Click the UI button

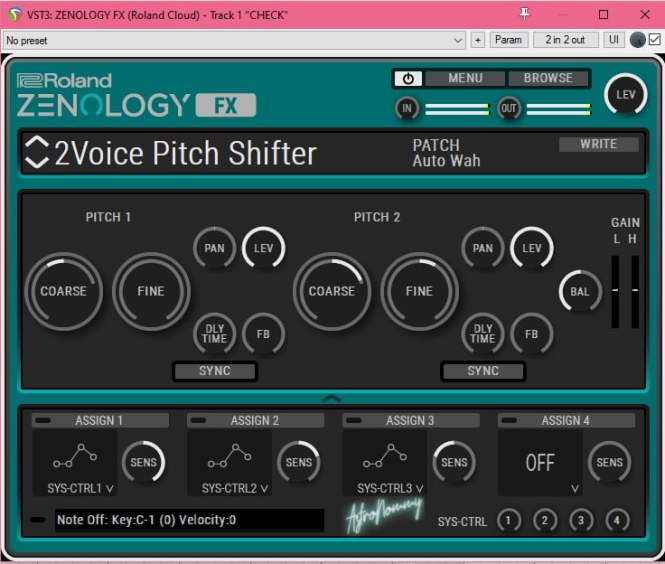pos(613,40)
